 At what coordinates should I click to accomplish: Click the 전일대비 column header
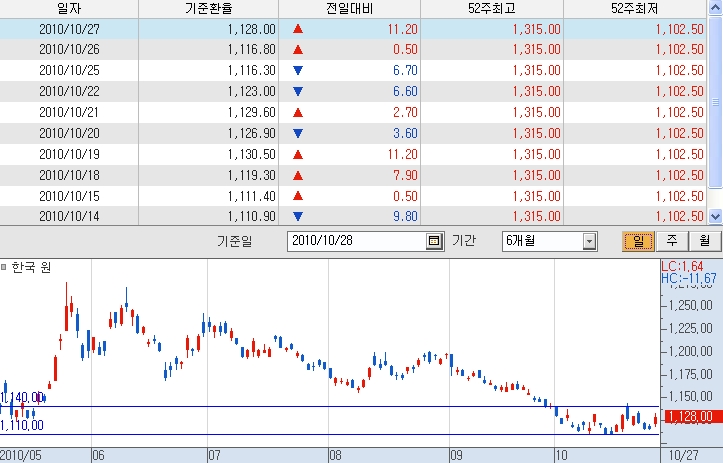(349, 8)
